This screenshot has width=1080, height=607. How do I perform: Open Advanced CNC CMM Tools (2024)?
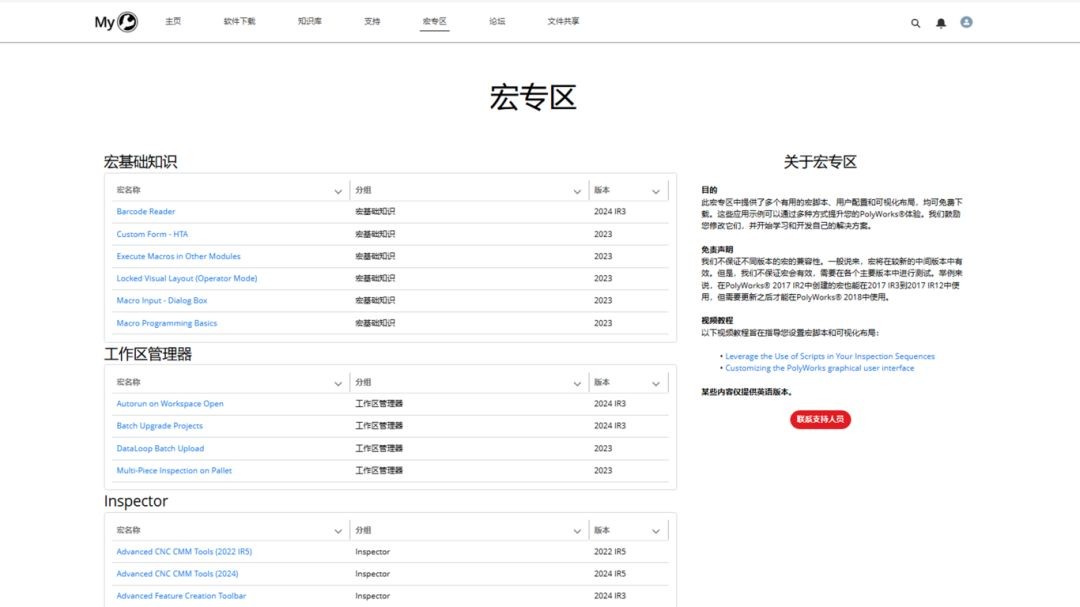click(177, 574)
